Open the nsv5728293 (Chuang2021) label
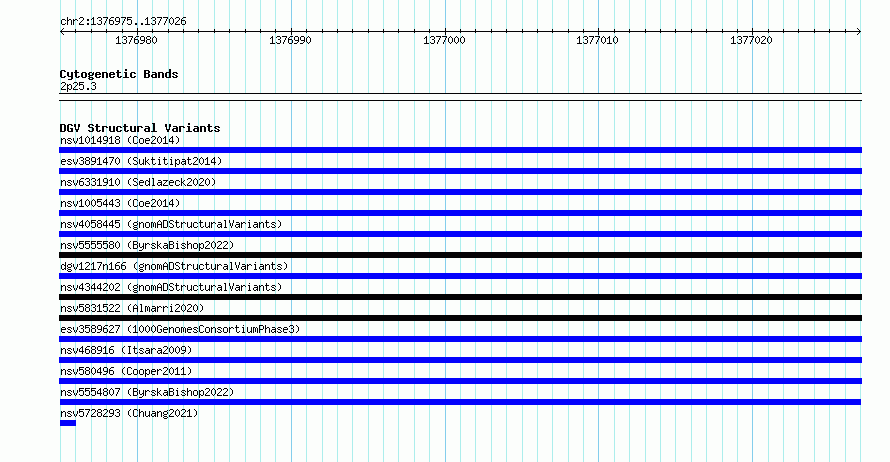 coord(129,413)
